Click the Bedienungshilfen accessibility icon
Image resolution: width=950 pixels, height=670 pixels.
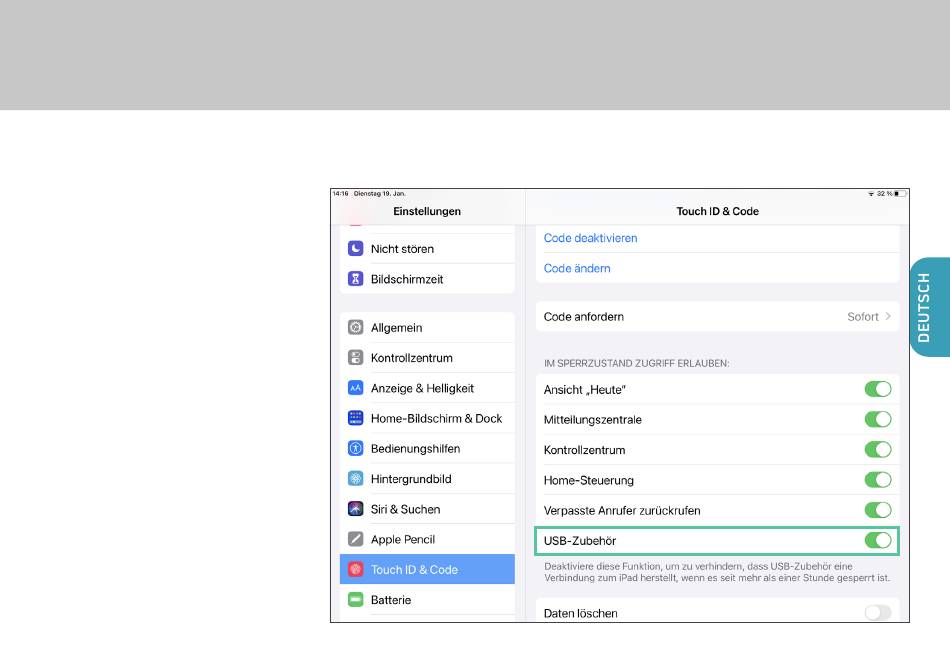coord(356,448)
